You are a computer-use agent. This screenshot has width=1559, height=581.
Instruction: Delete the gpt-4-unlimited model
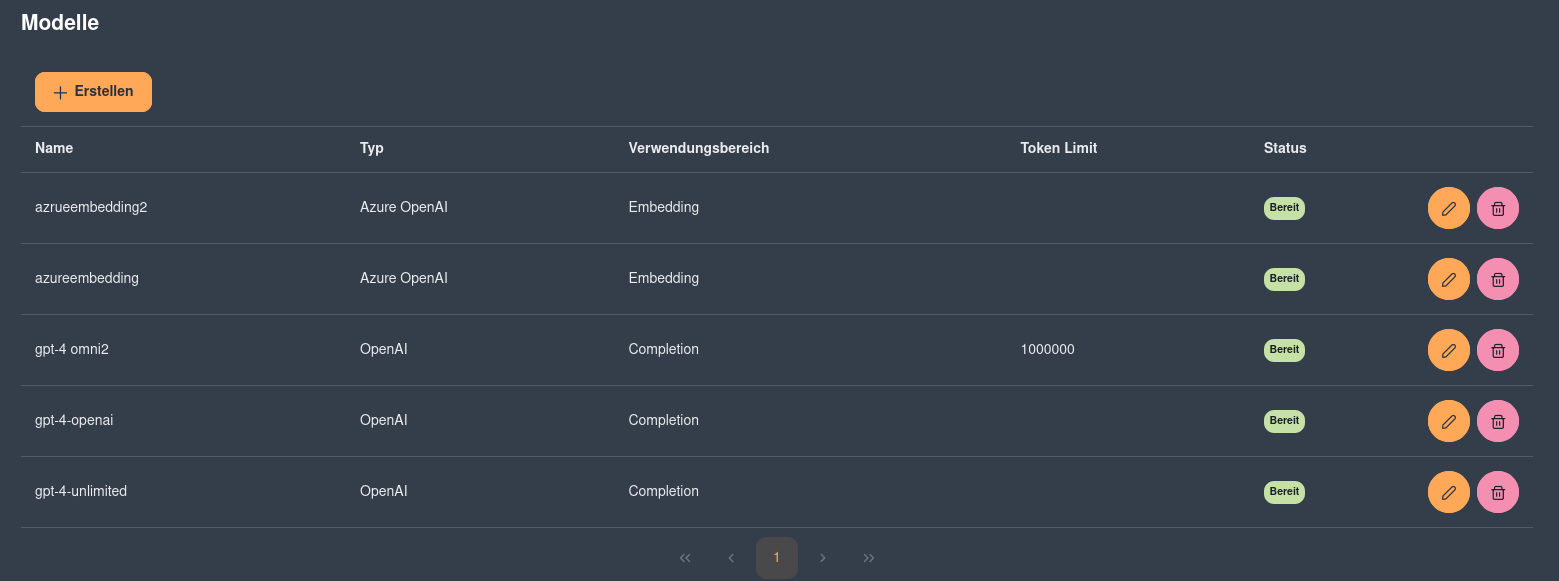(x=1498, y=492)
